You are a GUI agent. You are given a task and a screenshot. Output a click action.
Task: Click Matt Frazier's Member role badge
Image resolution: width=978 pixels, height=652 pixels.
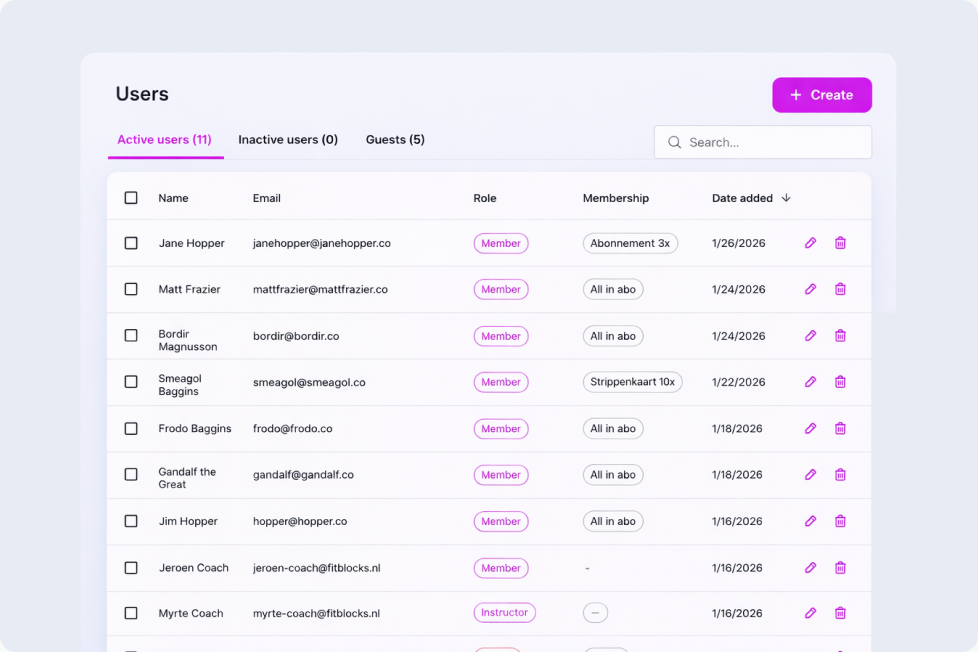[501, 290]
